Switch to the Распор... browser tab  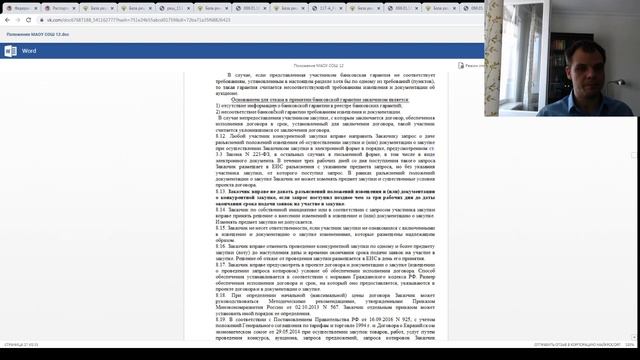click(x=60, y=8)
